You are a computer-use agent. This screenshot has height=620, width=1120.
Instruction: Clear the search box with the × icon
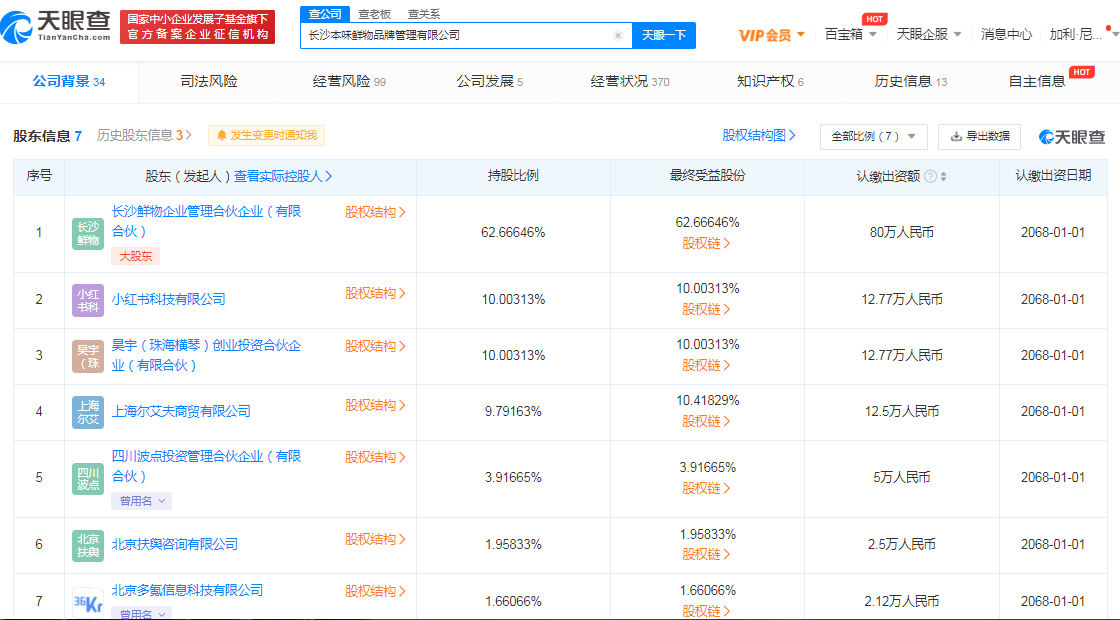(x=620, y=35)
